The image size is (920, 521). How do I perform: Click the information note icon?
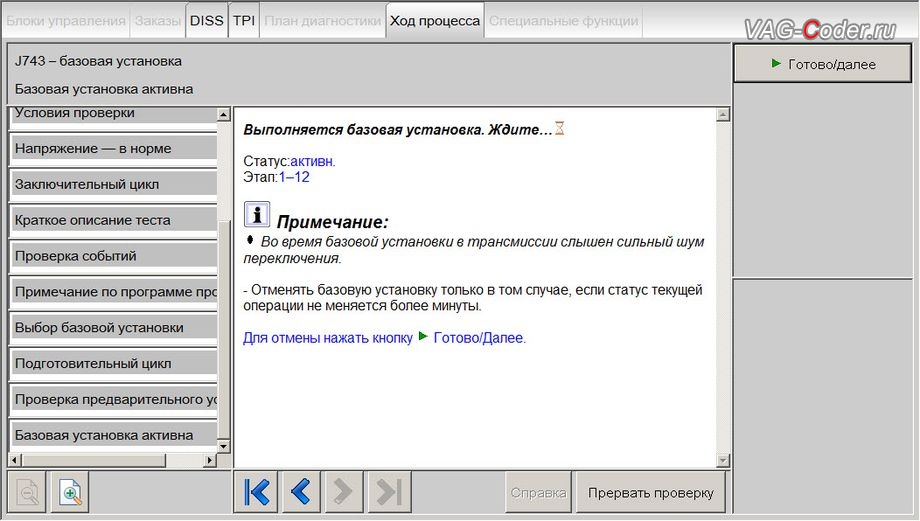[x=256, y=214]
